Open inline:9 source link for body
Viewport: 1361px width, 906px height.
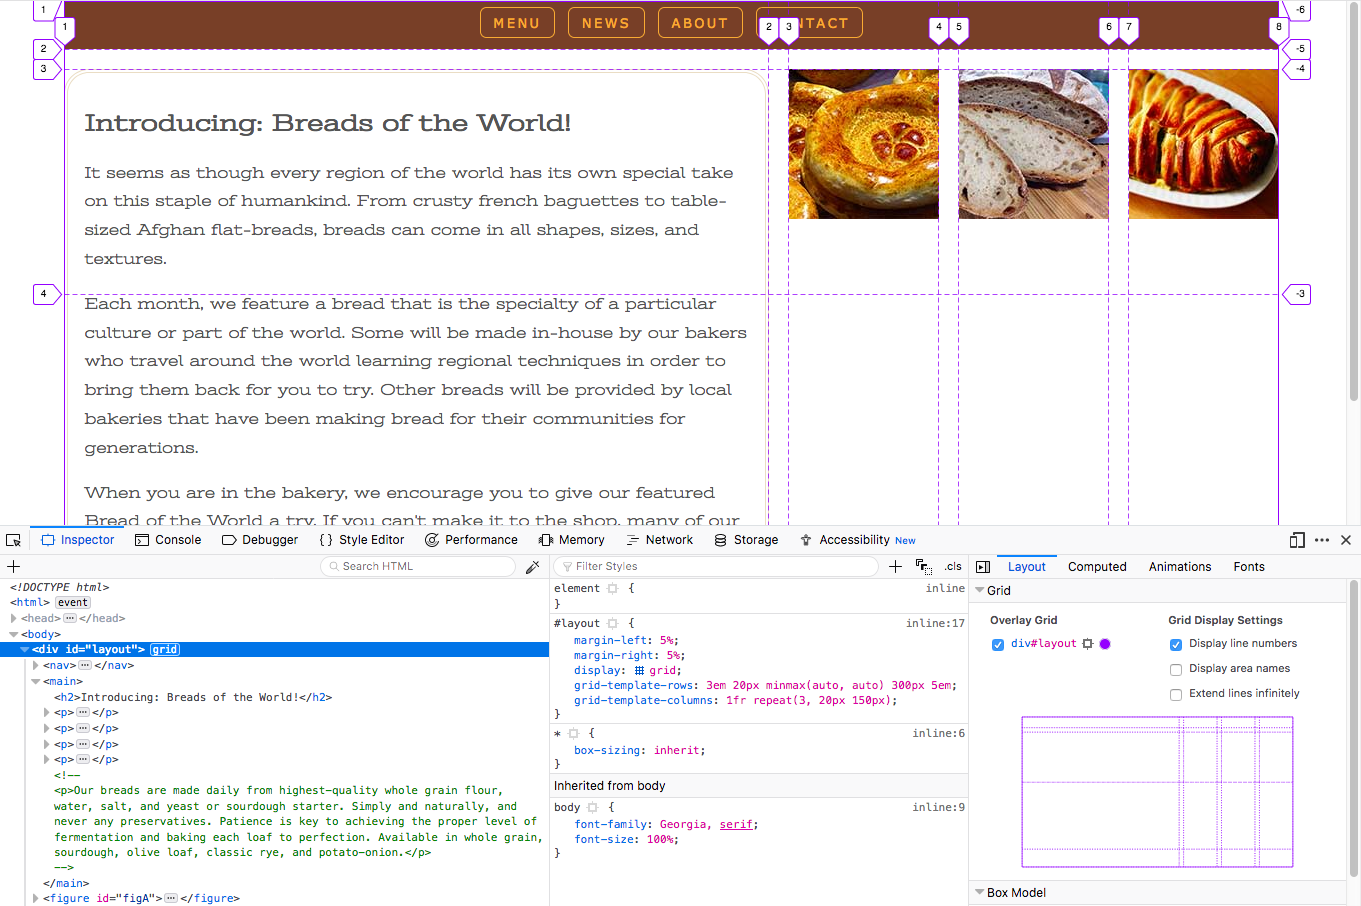tap(938, 807)
